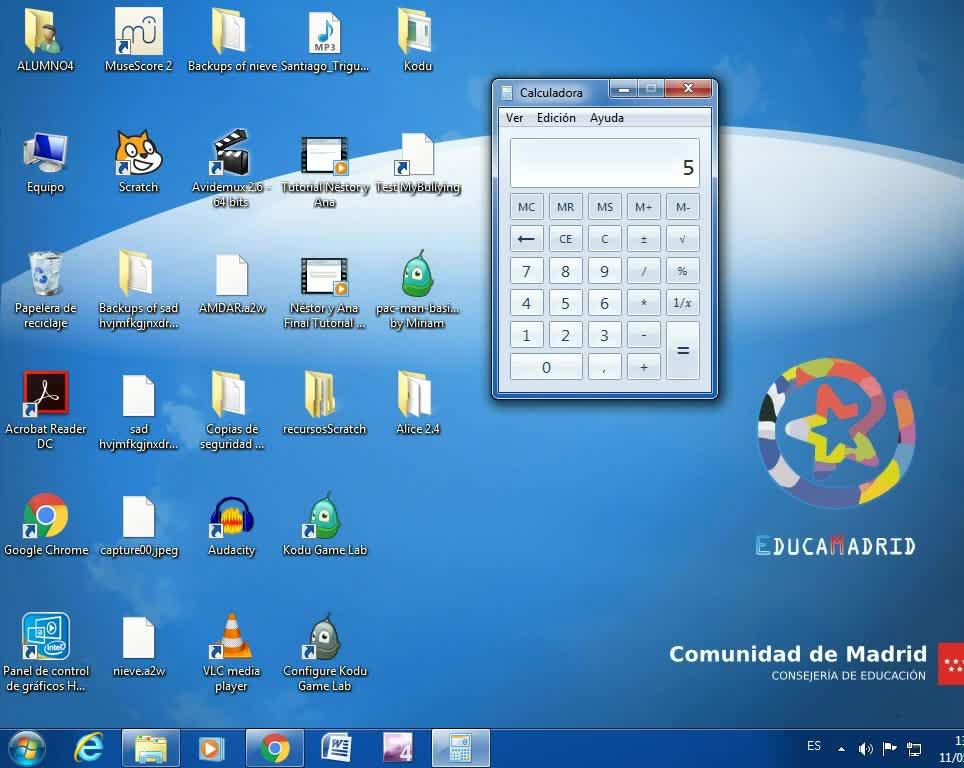Open Windows Media Player taskbar icon

pos(211,748)
